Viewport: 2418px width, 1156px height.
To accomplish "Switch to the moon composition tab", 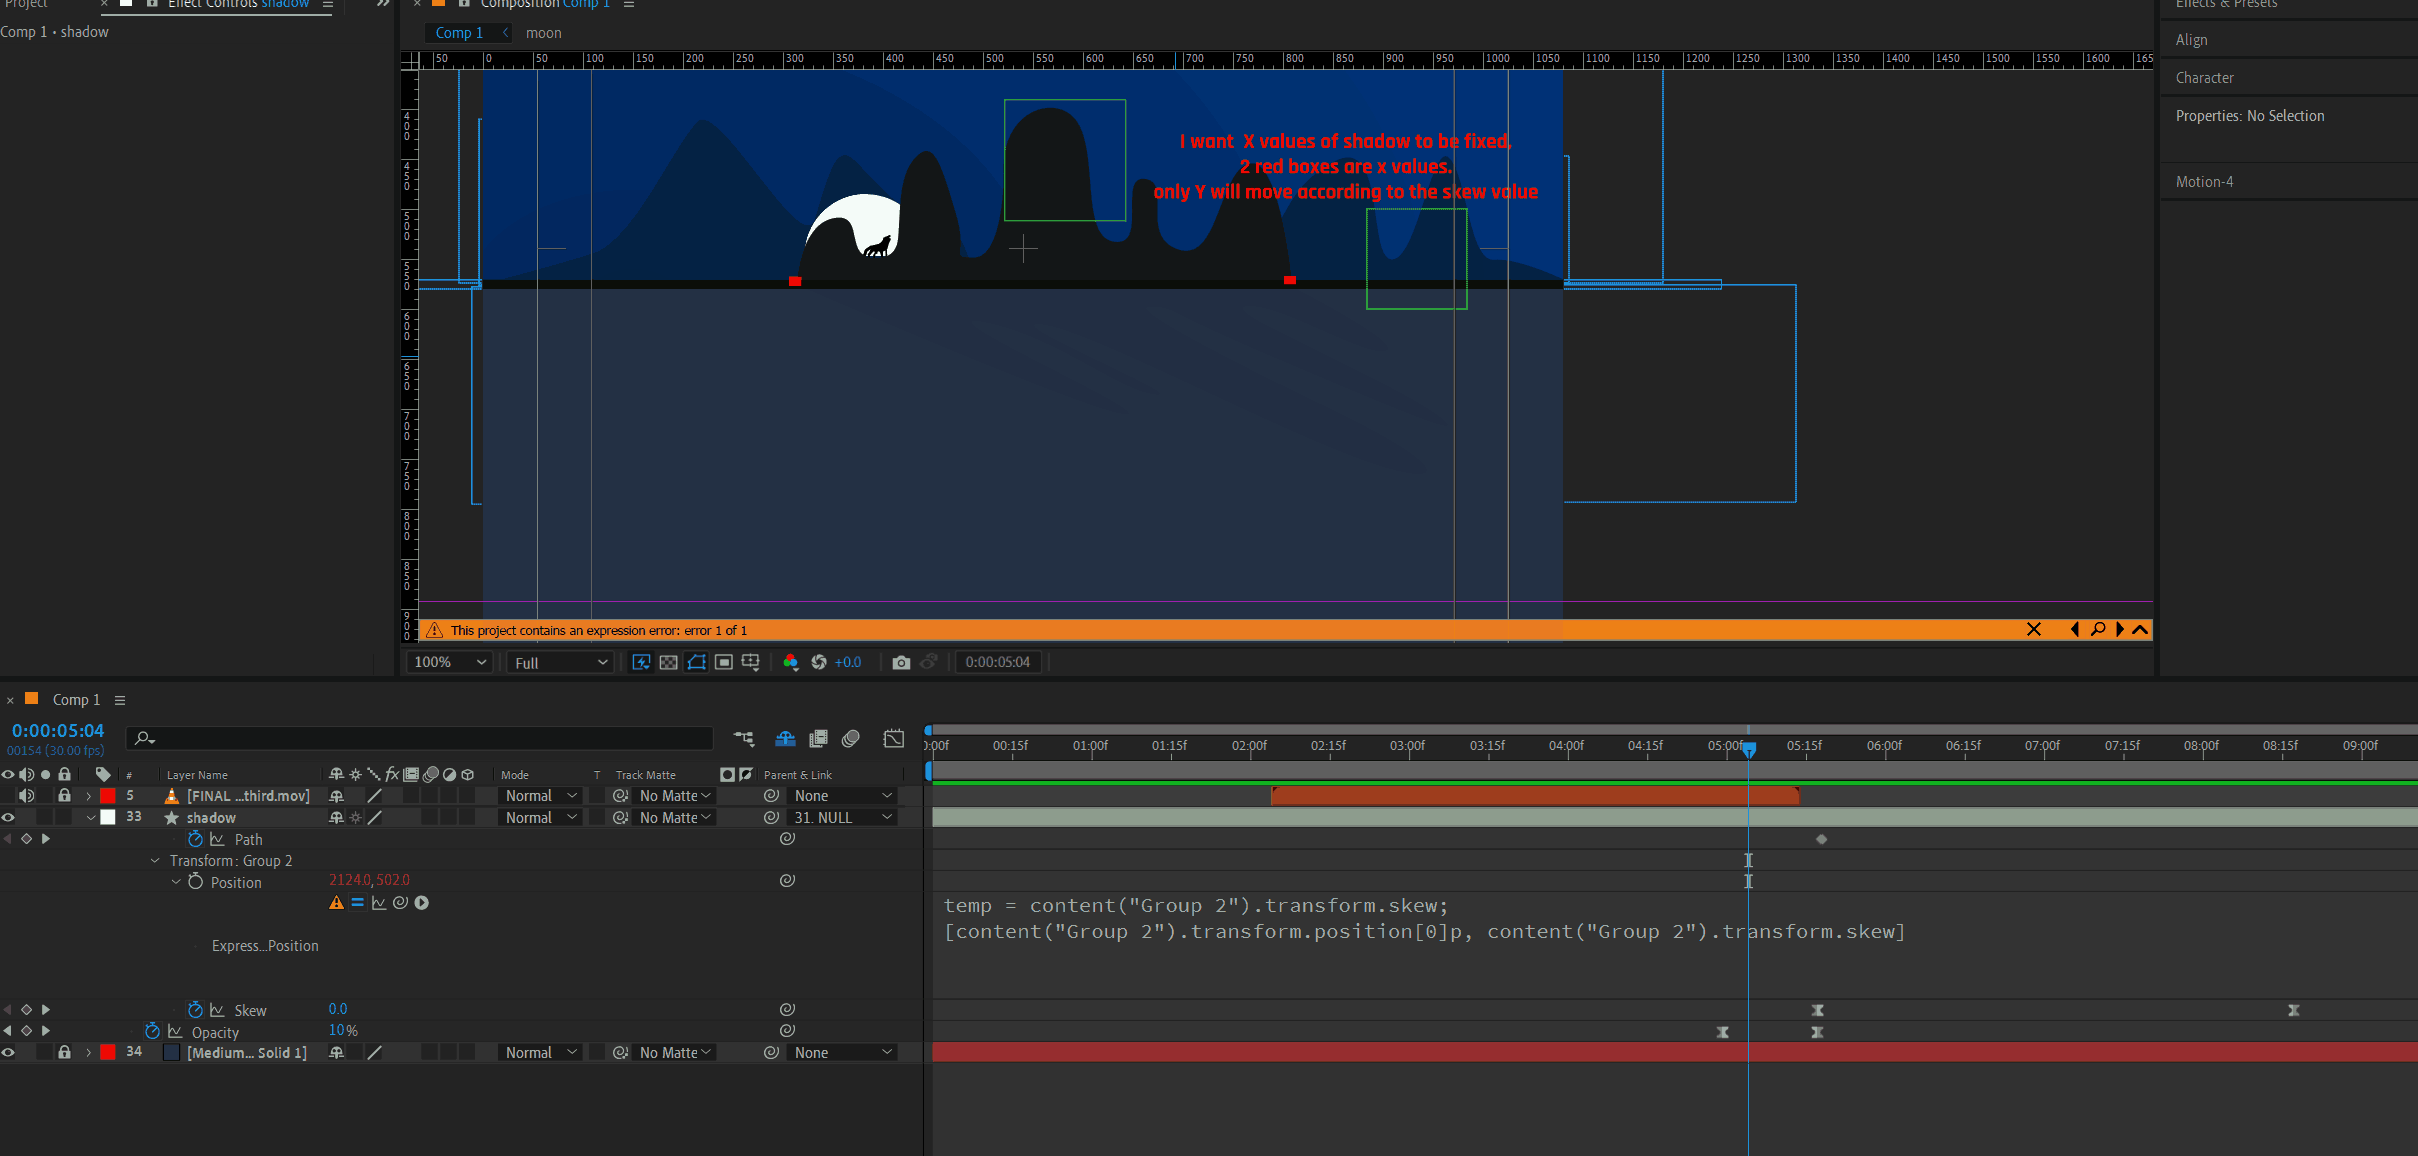I will (543, 33).
